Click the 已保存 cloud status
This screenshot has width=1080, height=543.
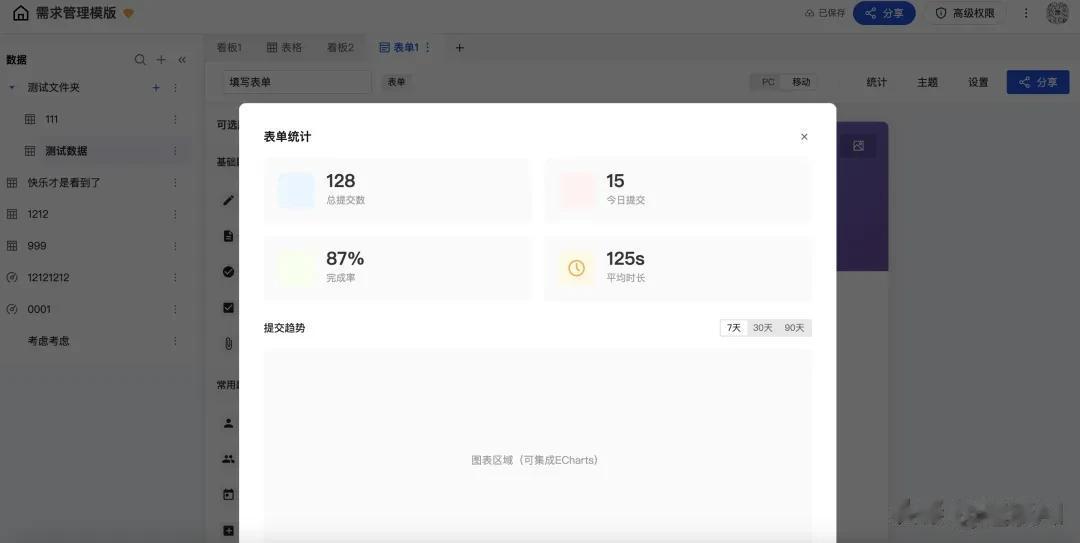coord(824,13)
